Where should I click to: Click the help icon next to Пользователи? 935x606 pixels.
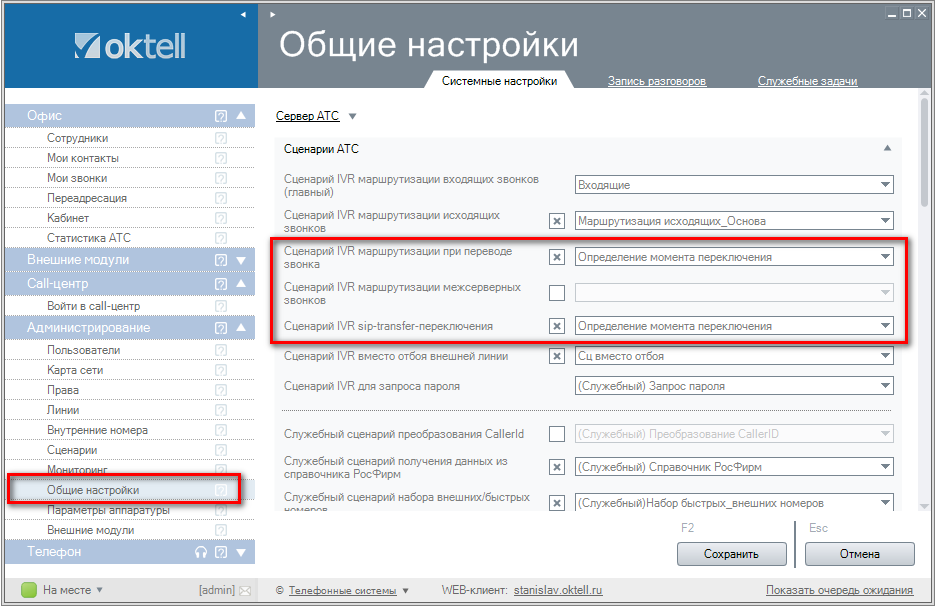click(221, 350)
